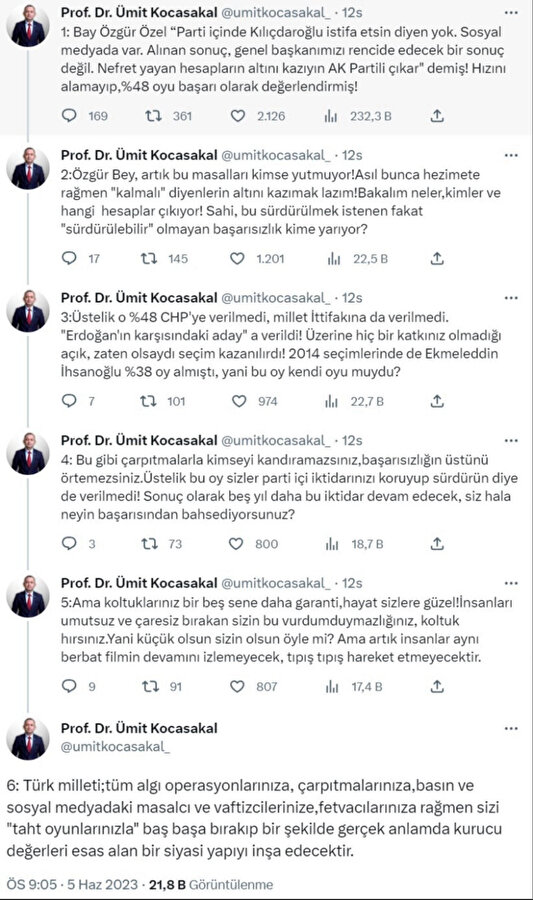Click author name on the second tweet
Screen dimensions: 533x900
click(139, 155)
